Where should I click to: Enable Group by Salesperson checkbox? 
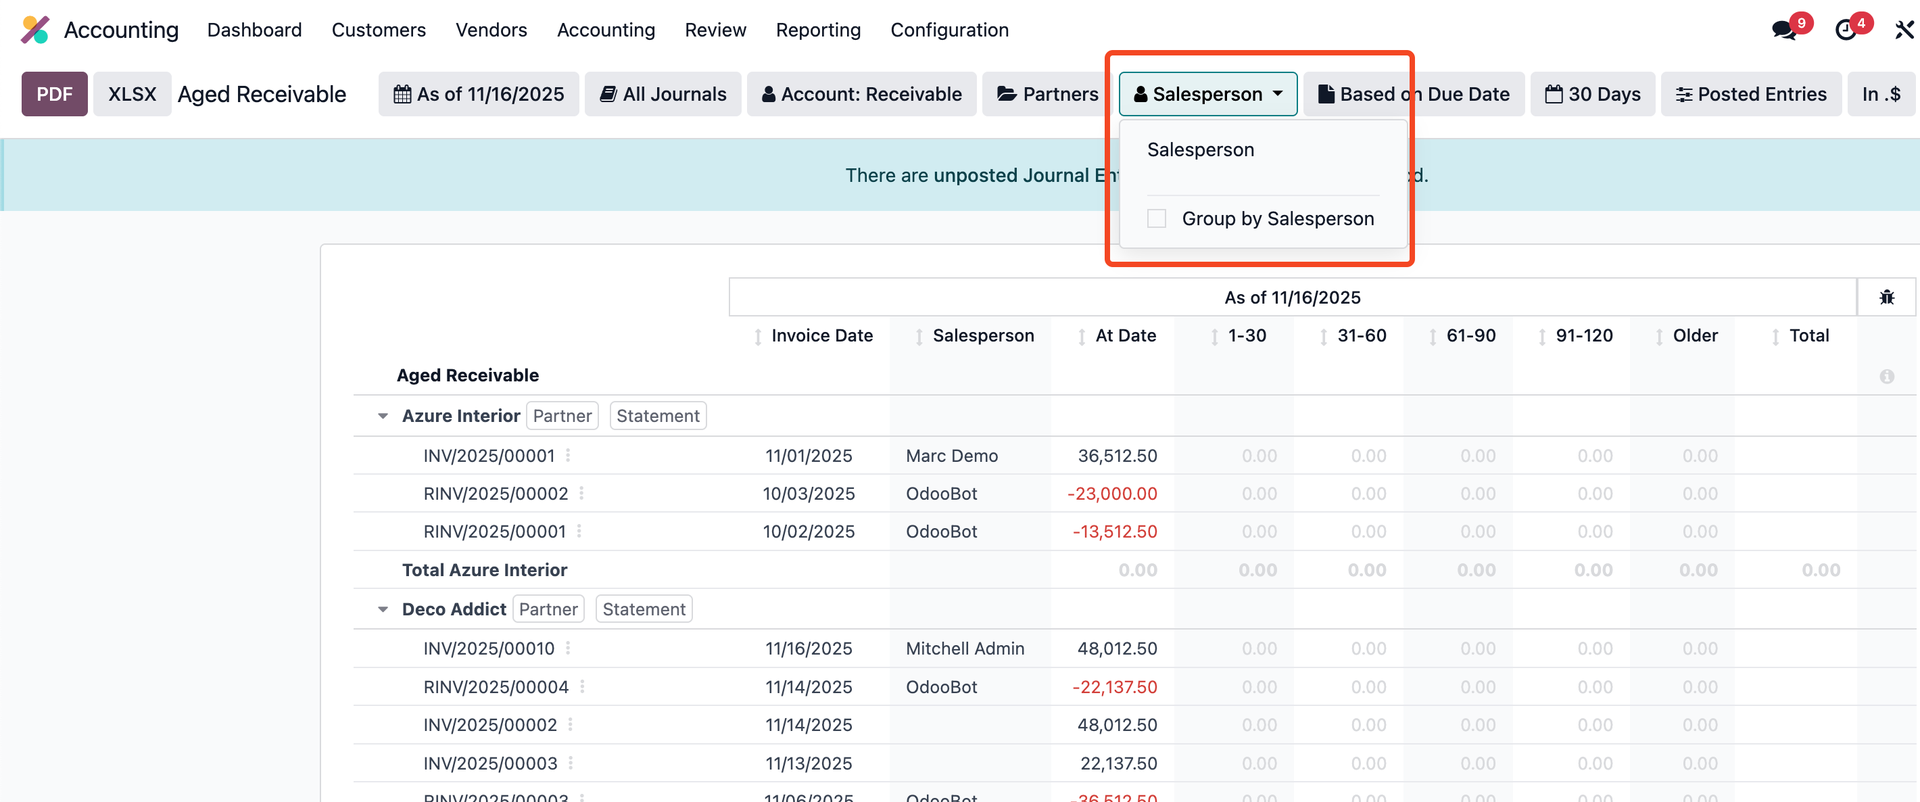click(1157, 218)
